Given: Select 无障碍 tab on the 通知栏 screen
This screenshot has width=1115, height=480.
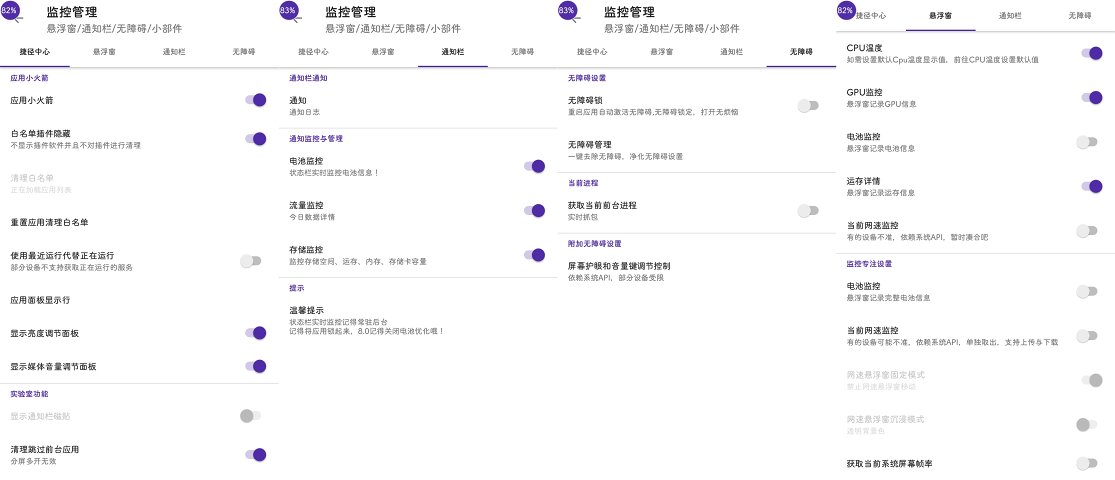Looking at the screenshot, I should click(x=523, y=52).
